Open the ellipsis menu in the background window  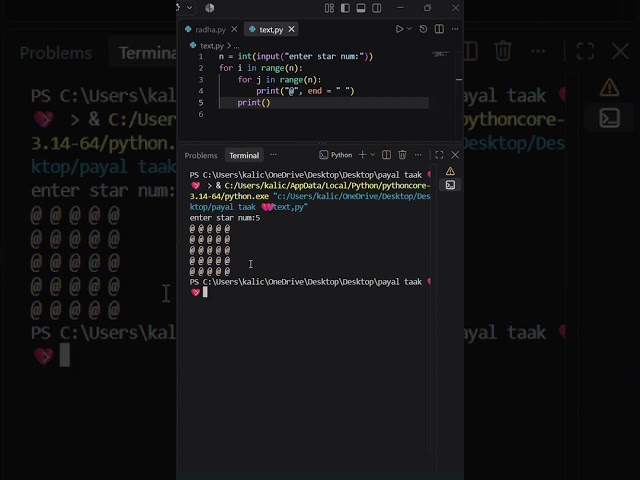(x=538, y=51)
